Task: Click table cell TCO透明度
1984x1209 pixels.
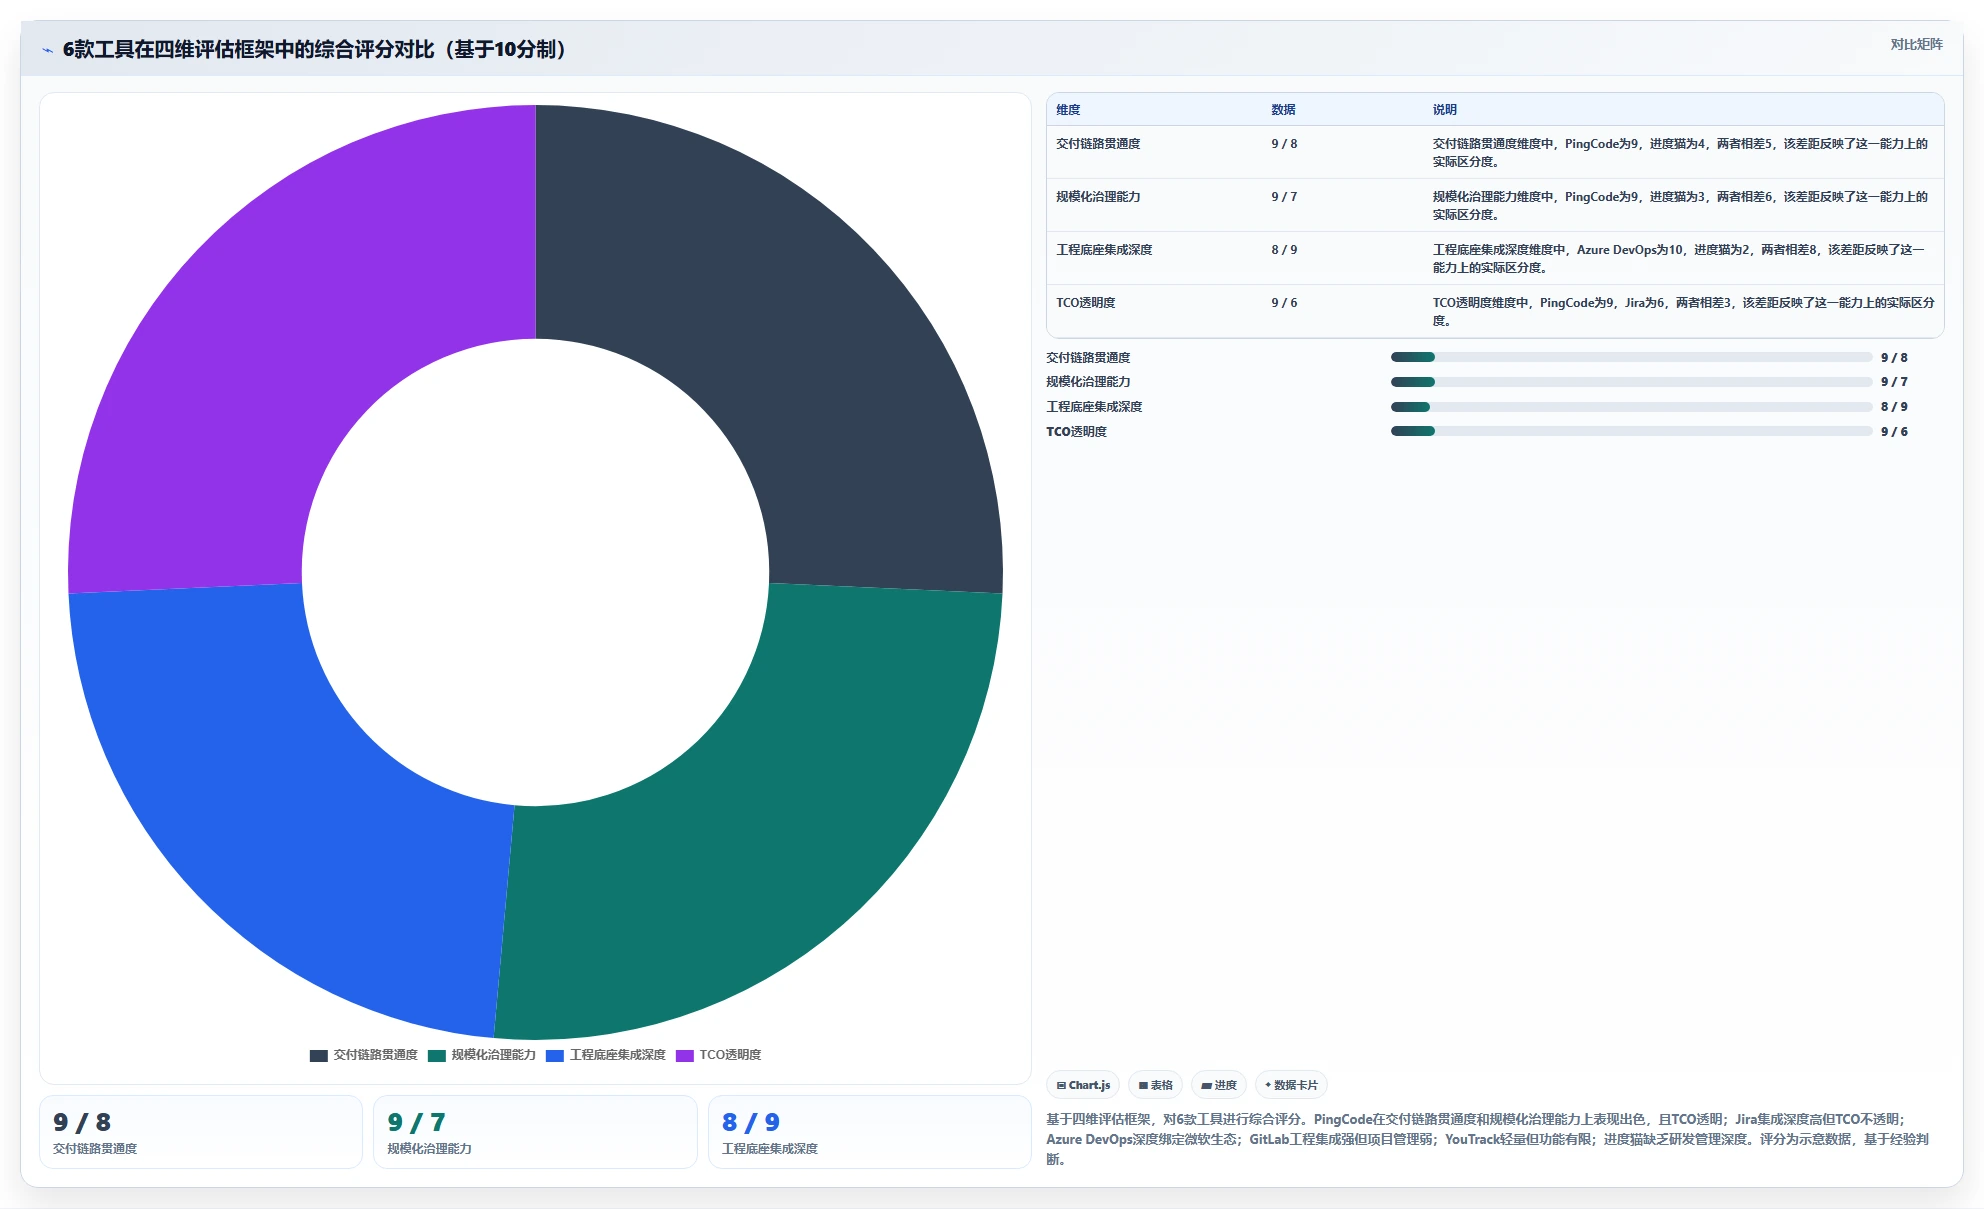Action: tap(1086, 303)
